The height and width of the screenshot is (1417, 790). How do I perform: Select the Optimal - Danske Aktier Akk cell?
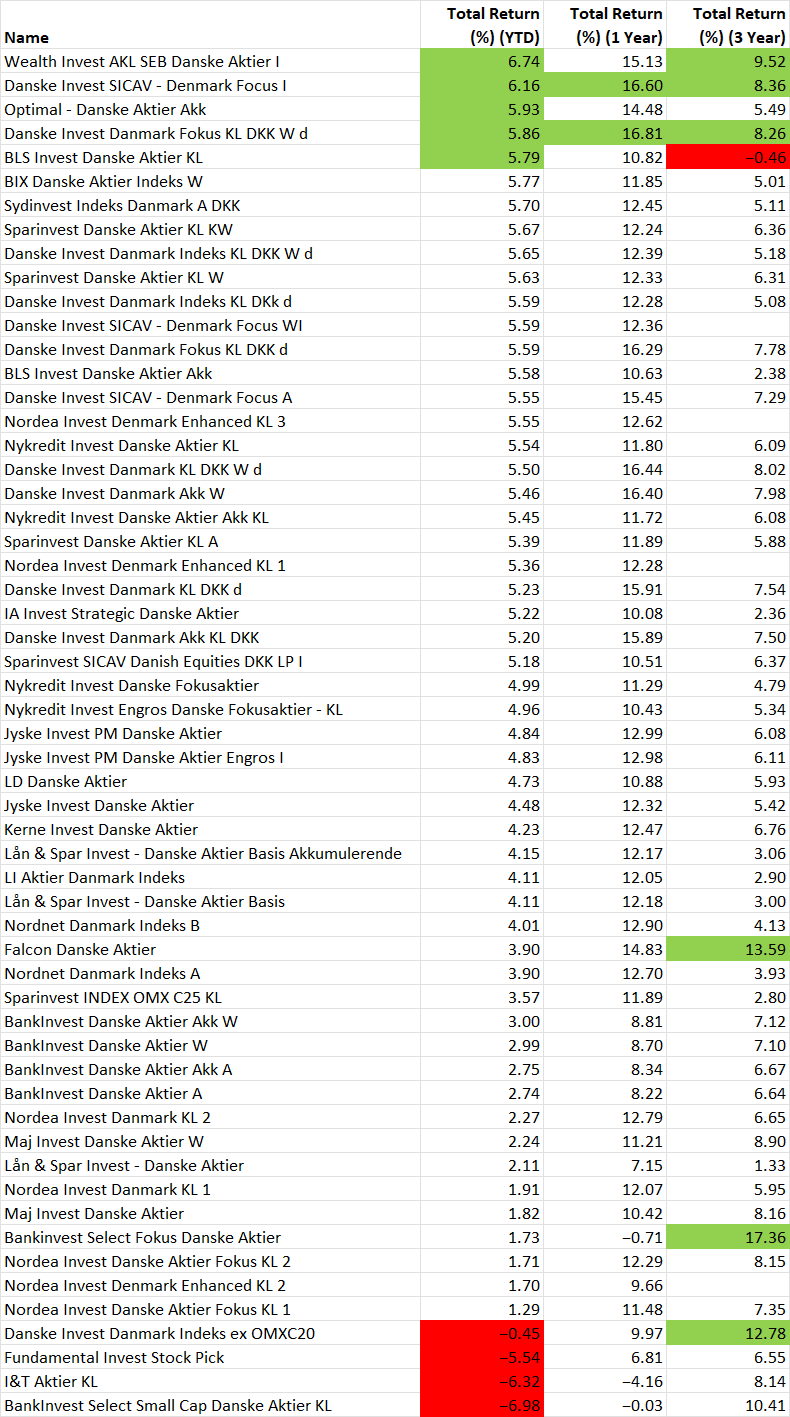211,109
